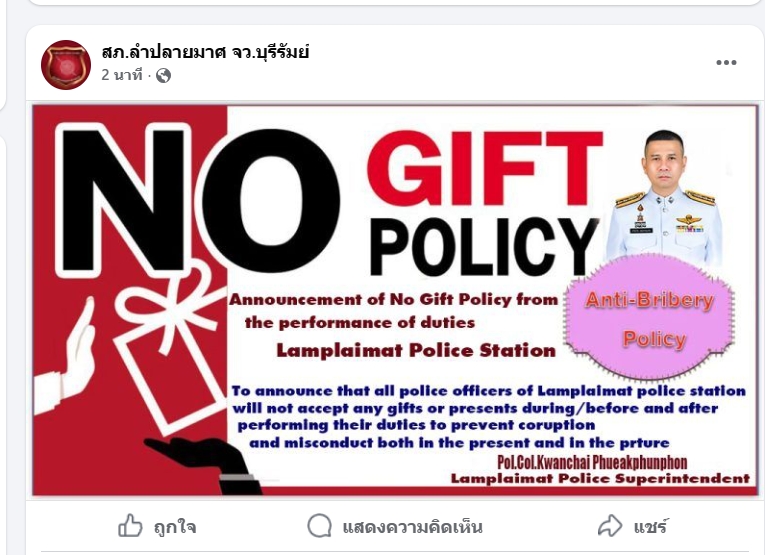765x555 pixels.
Task: Open the page's red shield profile avatar
Action: pos(66,65)
